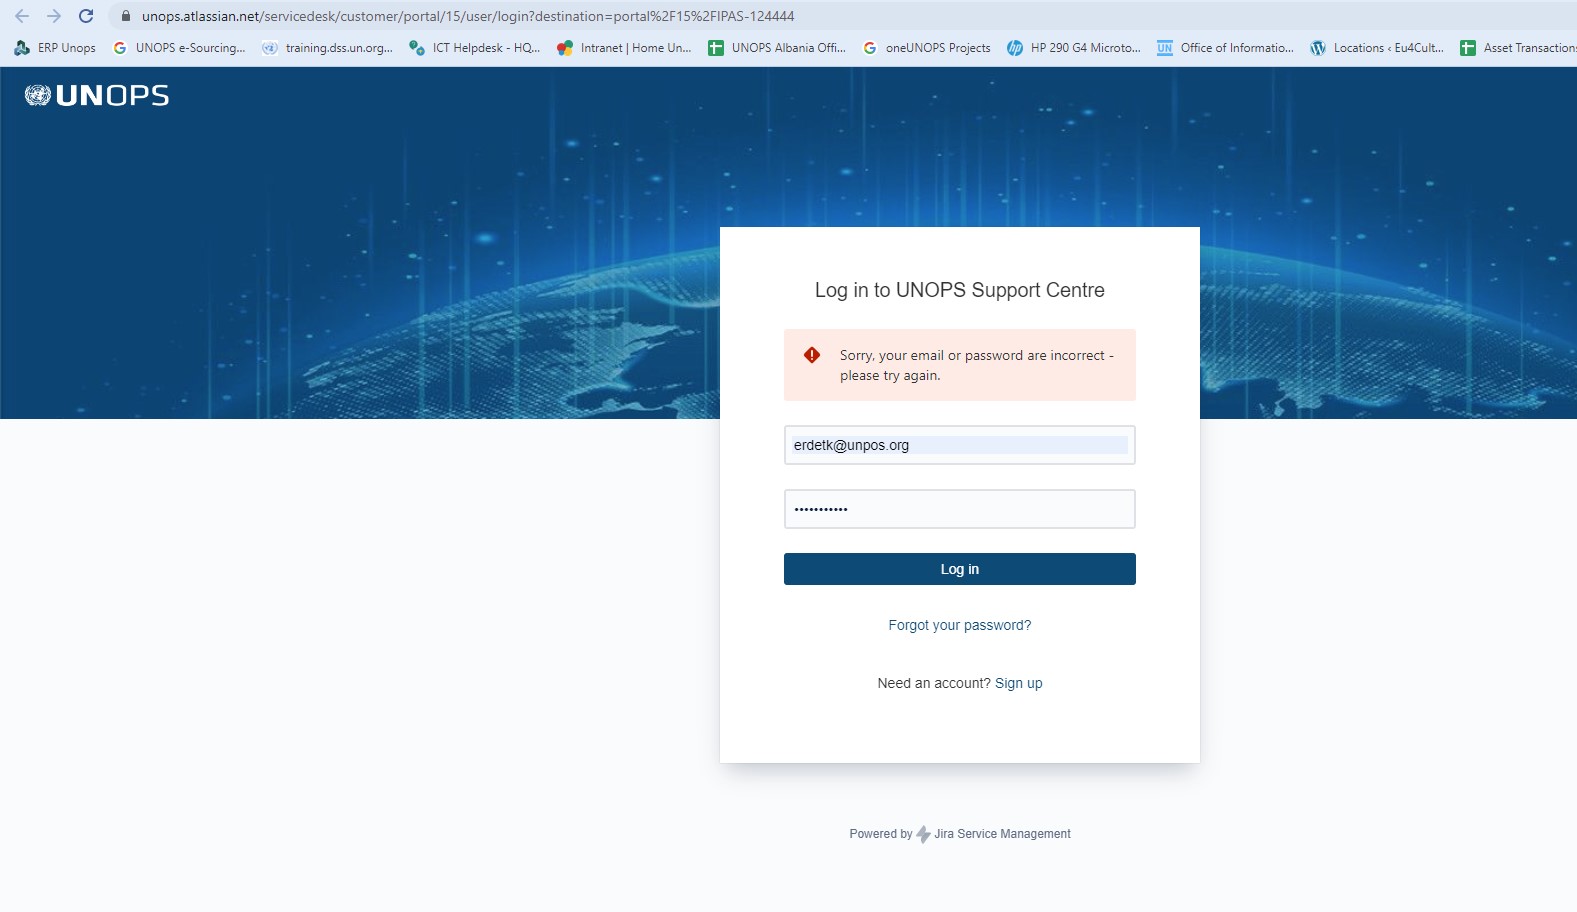Click the email address input field

959,445
